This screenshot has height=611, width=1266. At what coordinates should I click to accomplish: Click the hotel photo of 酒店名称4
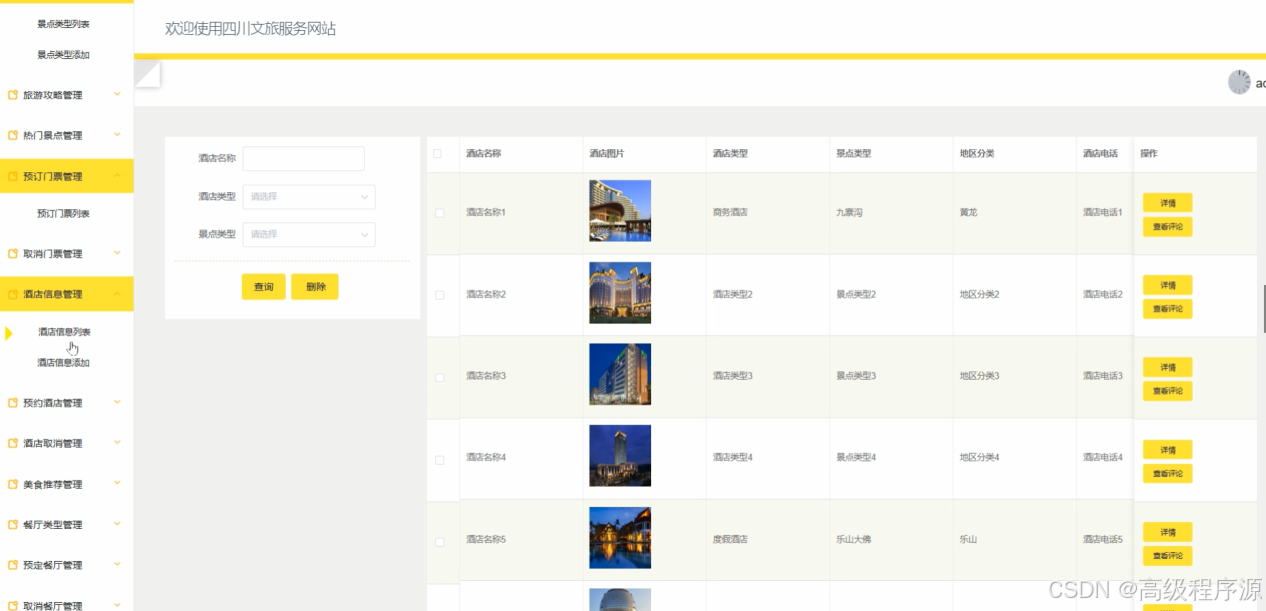pyautogui.click(x=620, y=456)
